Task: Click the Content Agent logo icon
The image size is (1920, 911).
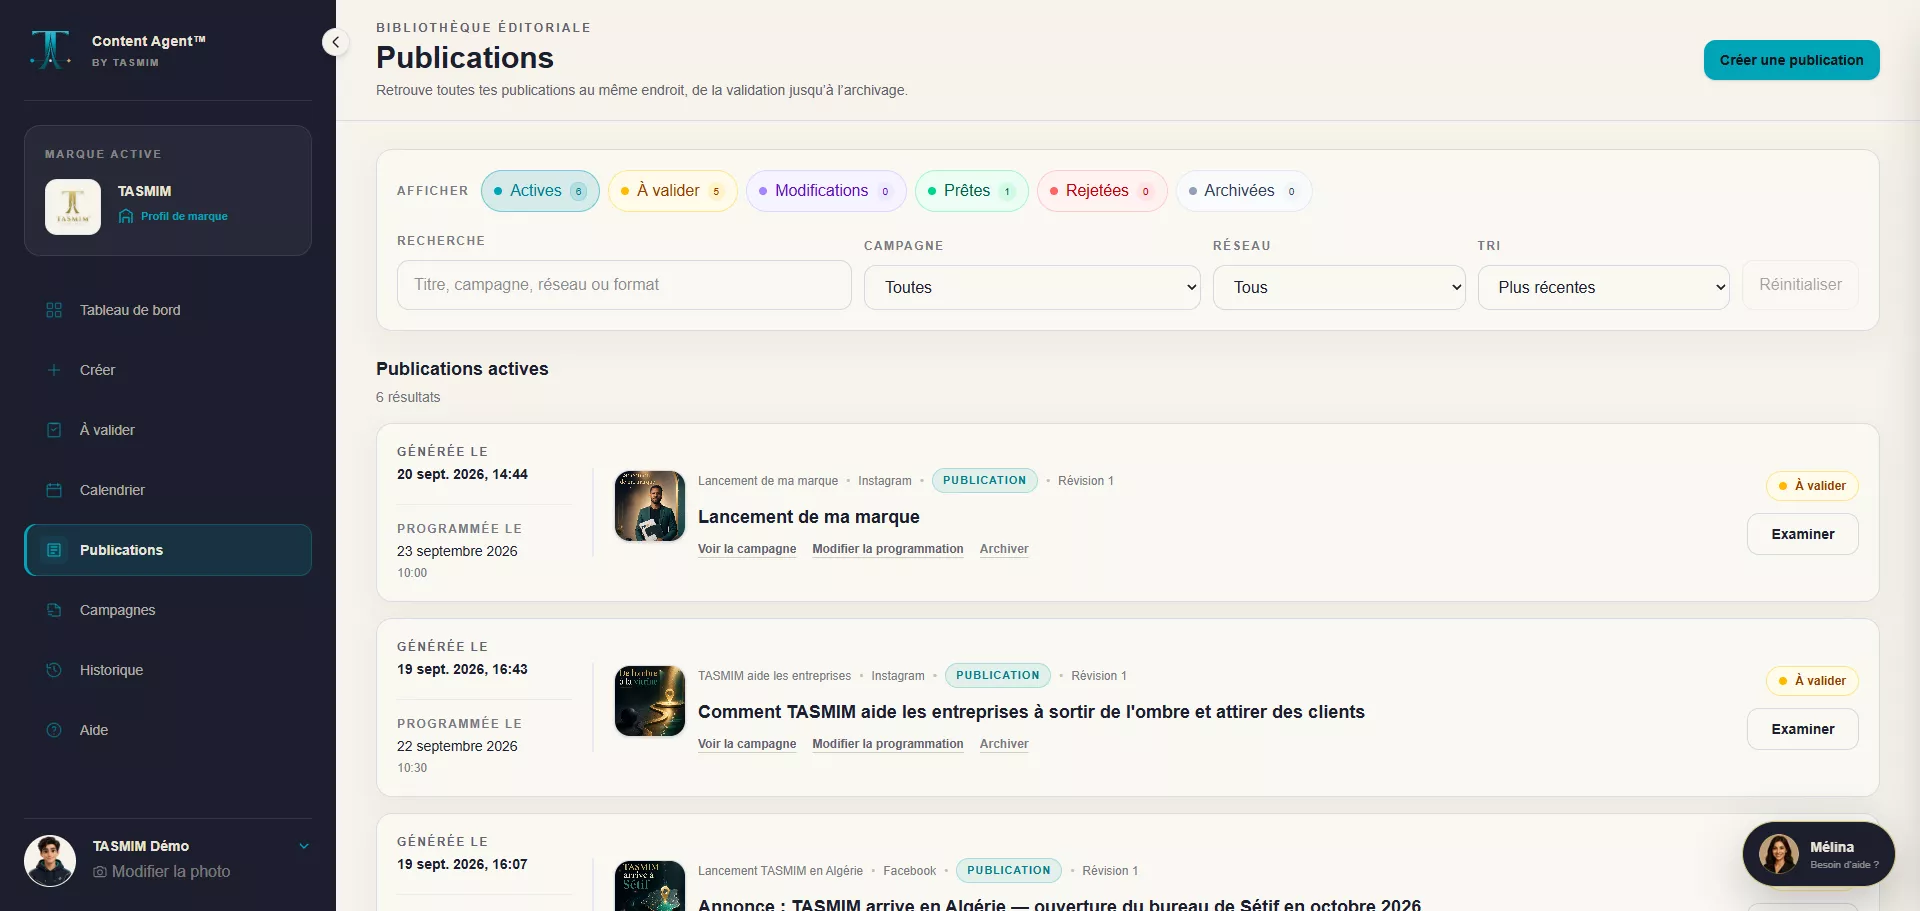Action: click(x=50, y=50)
